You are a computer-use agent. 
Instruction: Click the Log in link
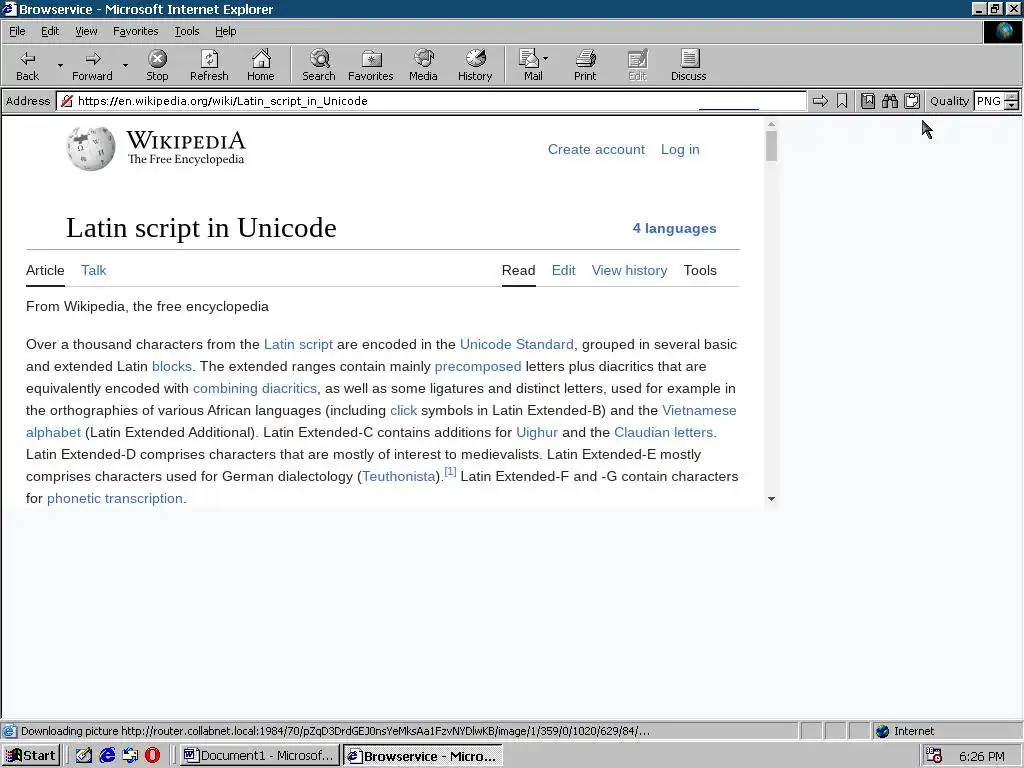(680, 150)
